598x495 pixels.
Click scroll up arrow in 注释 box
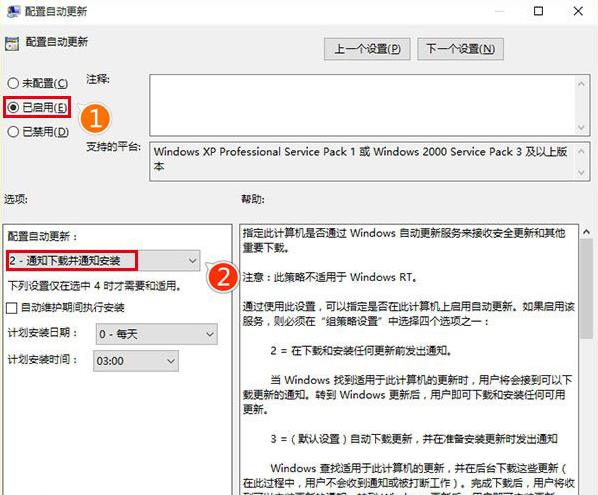pos(581,84)
